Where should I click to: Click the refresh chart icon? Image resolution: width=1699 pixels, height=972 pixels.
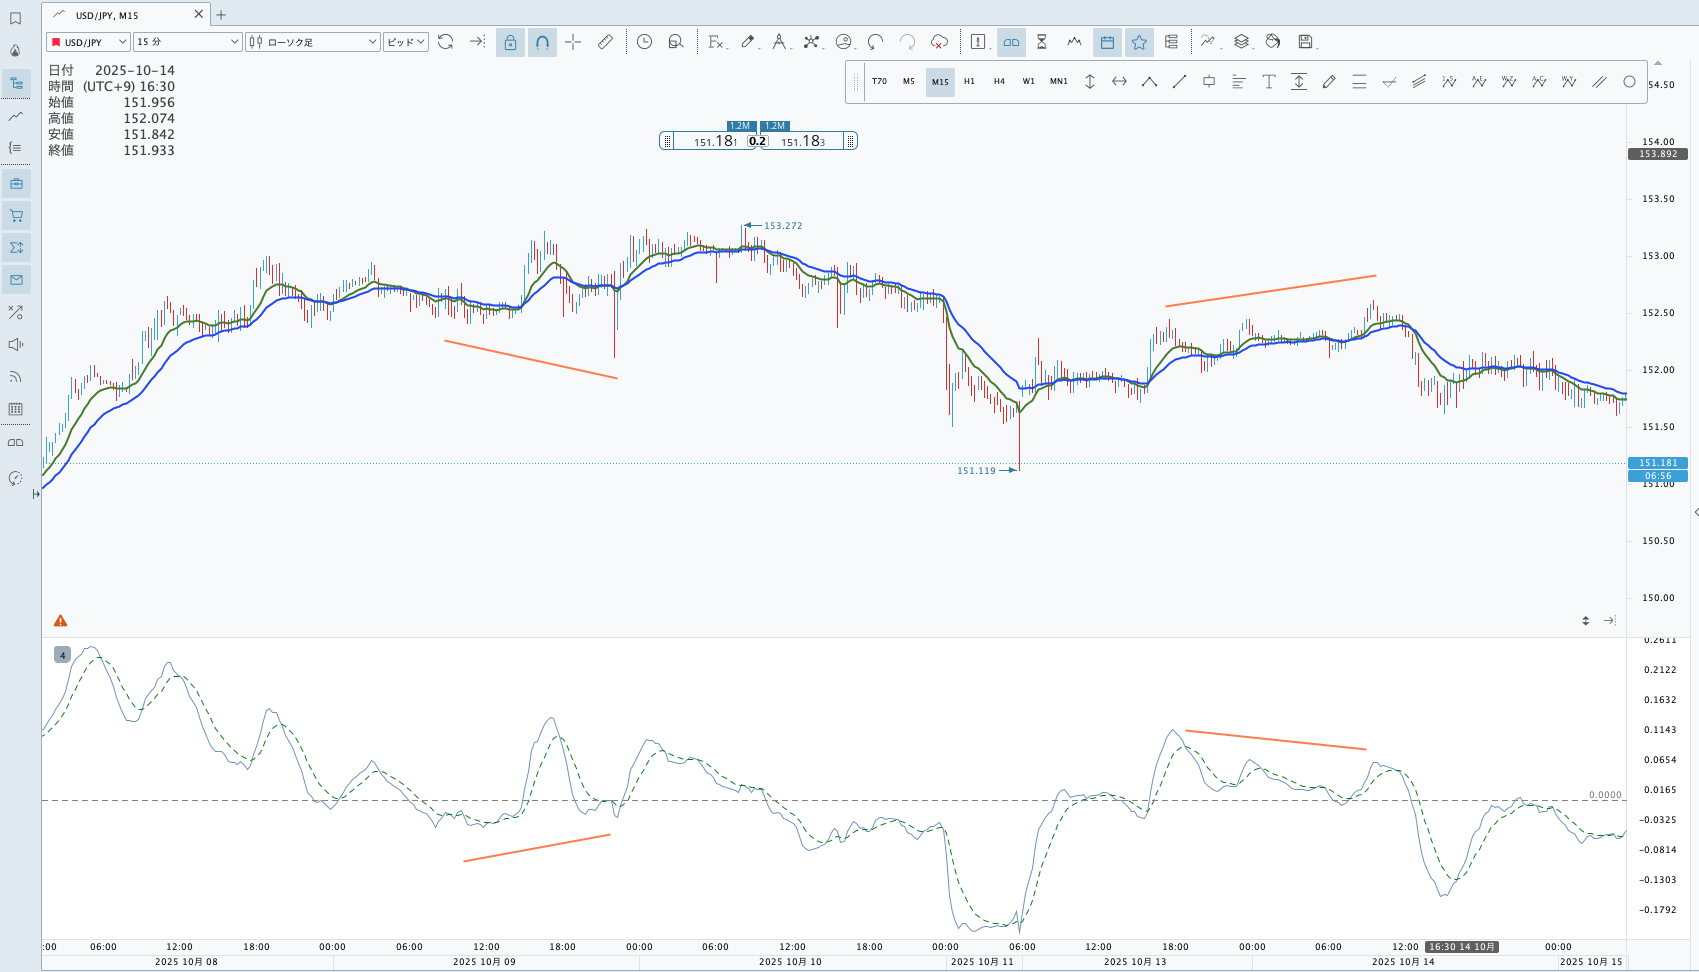point(446,42)
